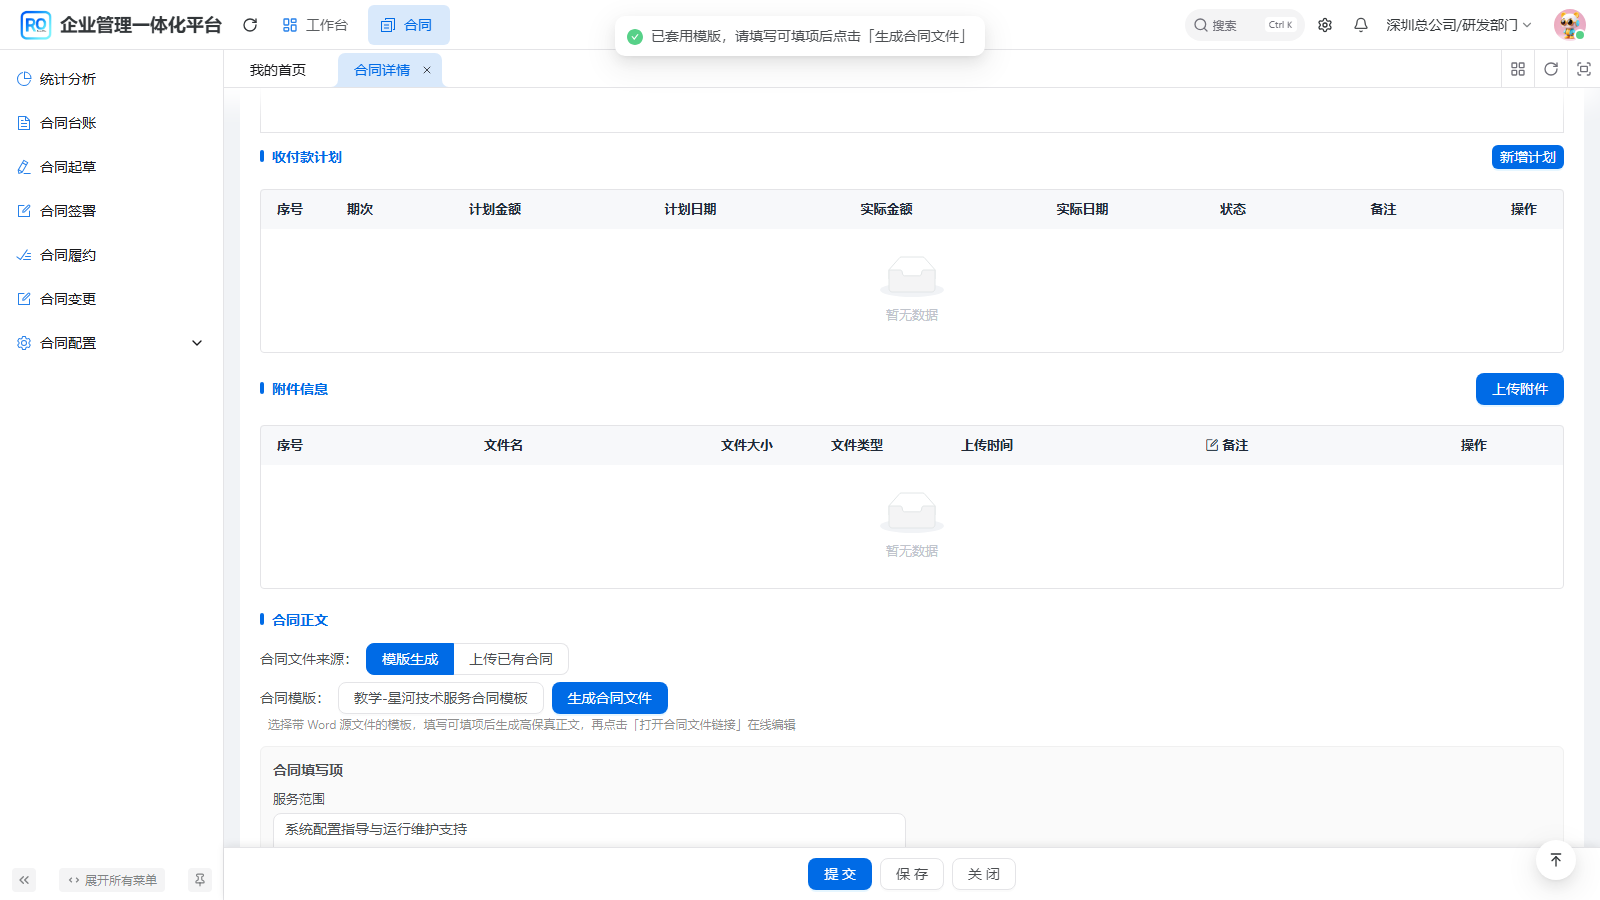Click the 备注 column edit icon
Screen dimensions: 1600x900
pyautogui.click(x=1212, y=445)
